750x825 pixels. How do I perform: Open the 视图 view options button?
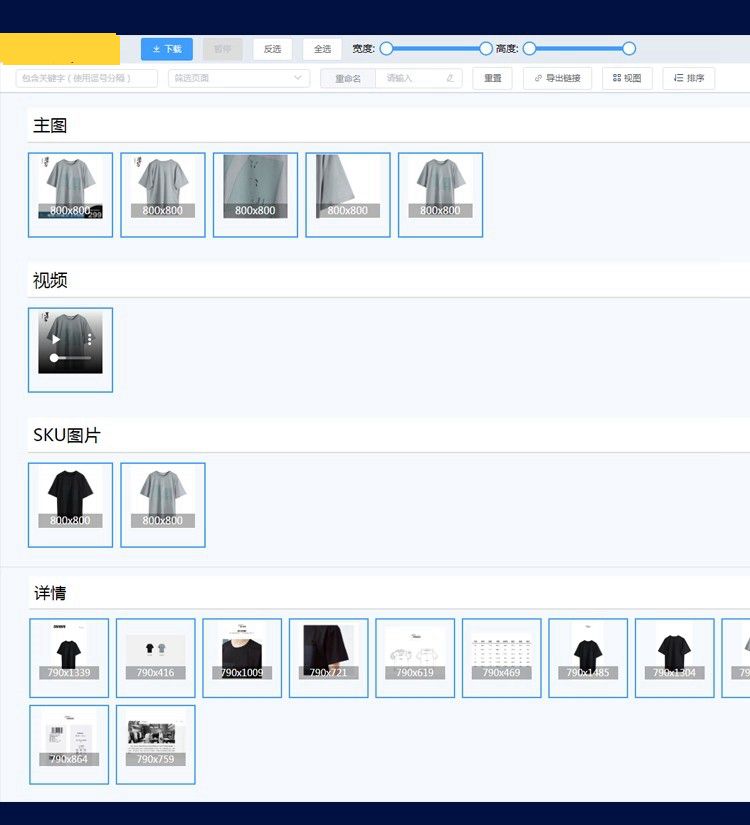coord(627,78)
